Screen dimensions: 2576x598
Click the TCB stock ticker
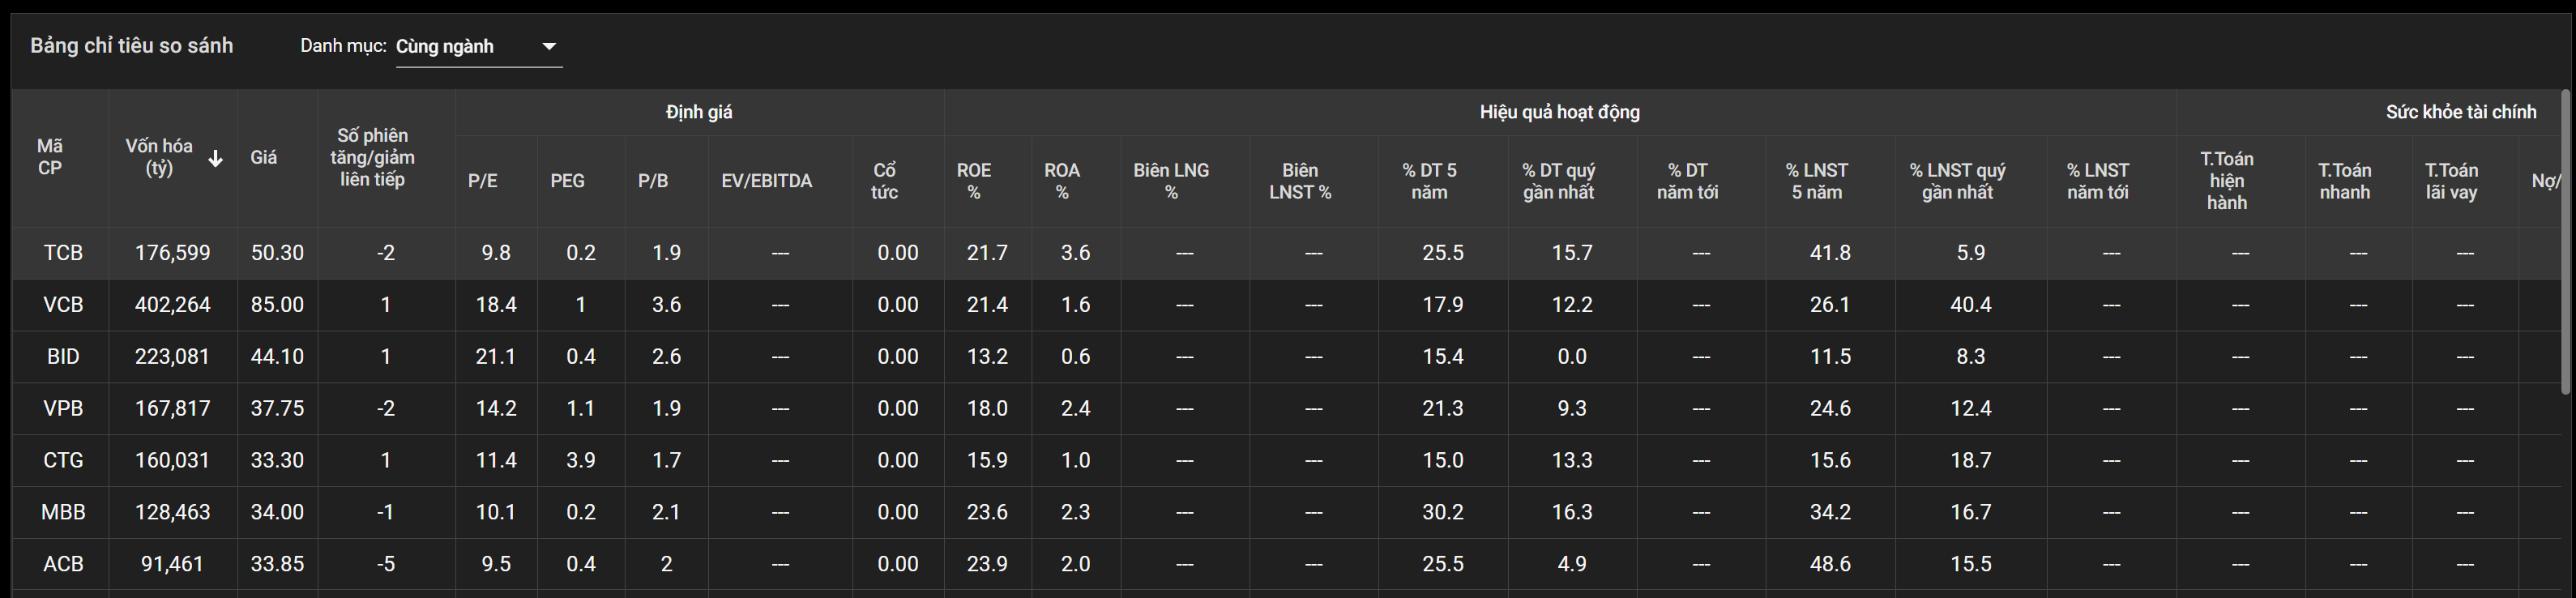pyautogui.click(x=63, y=253)
